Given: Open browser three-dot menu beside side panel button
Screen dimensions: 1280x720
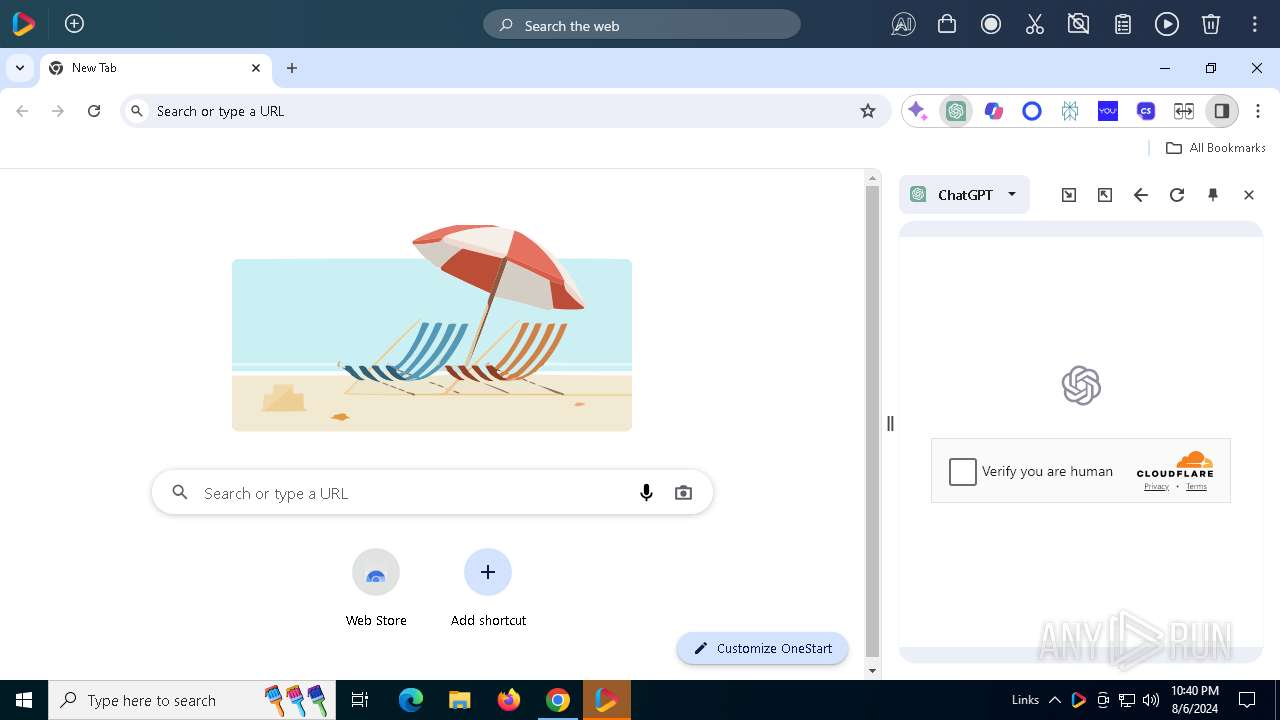Looking at the screenshot, I should point(1258,111).
